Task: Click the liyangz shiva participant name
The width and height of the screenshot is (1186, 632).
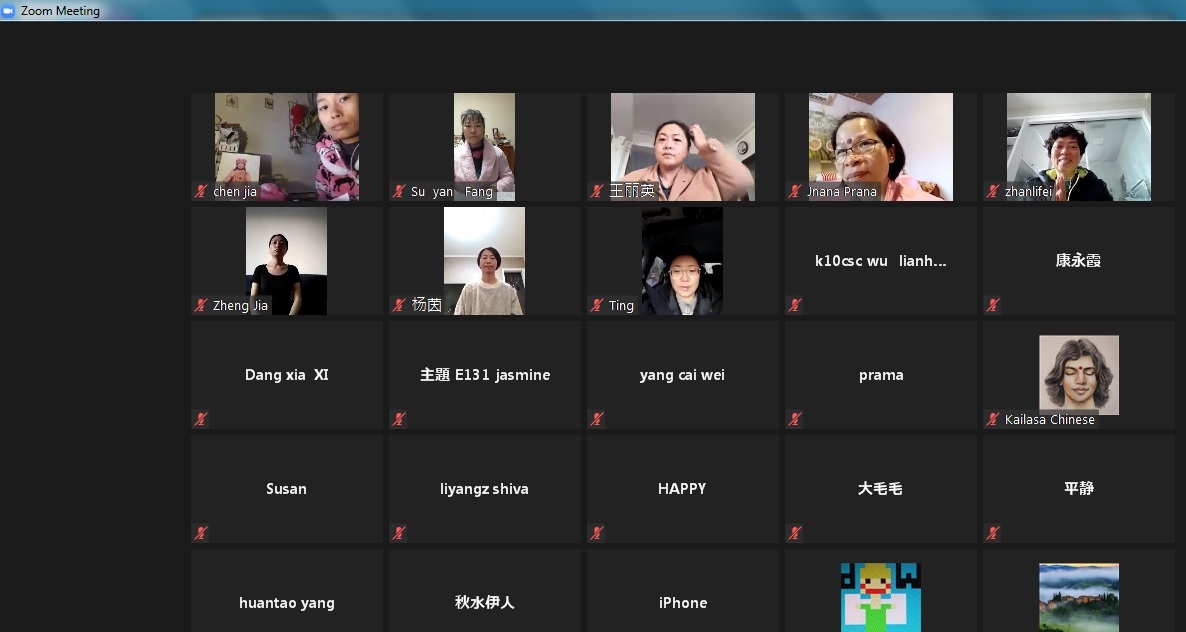Action: pos(484,489)
